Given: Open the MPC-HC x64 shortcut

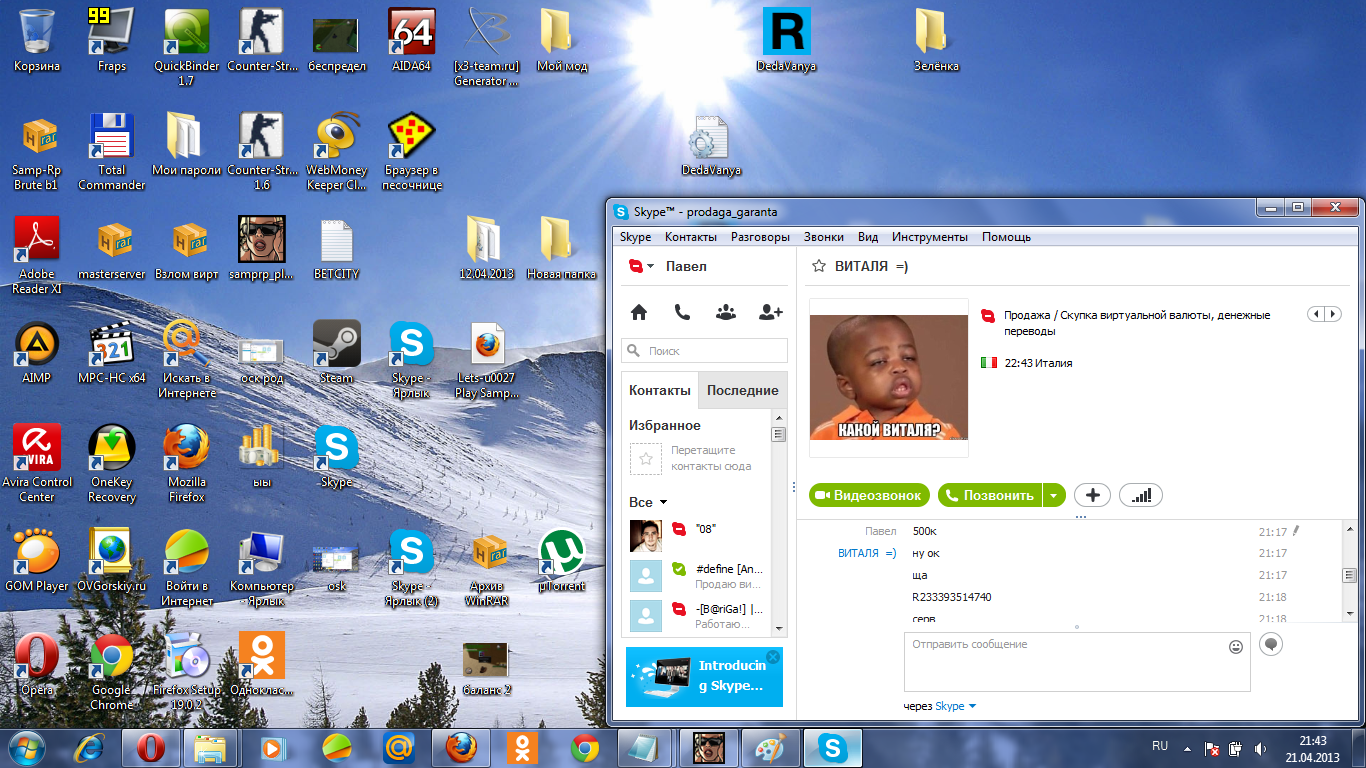Looking at the screenshot, I should (x=112, y=352).
